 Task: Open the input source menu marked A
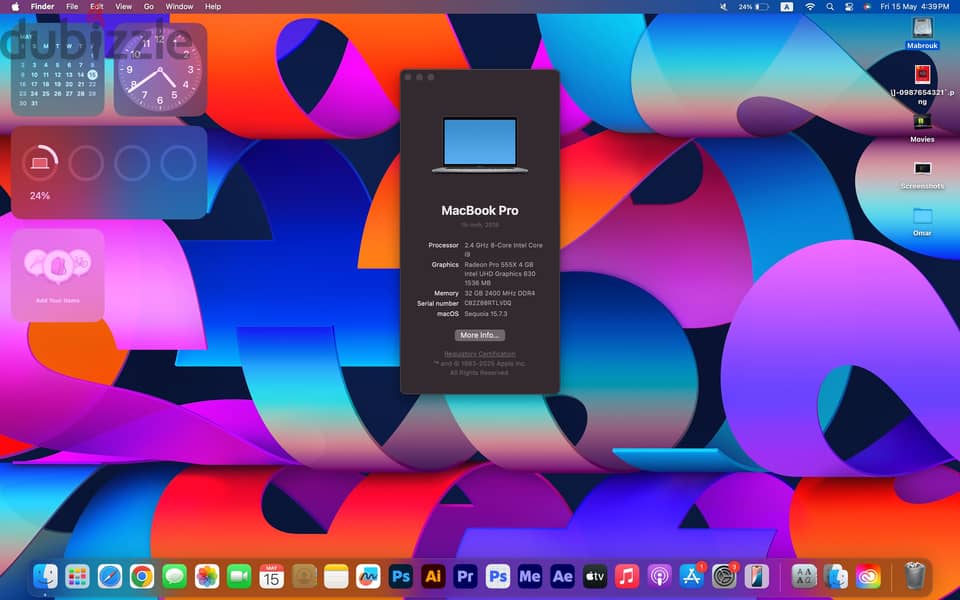click(x=787, y=7)
